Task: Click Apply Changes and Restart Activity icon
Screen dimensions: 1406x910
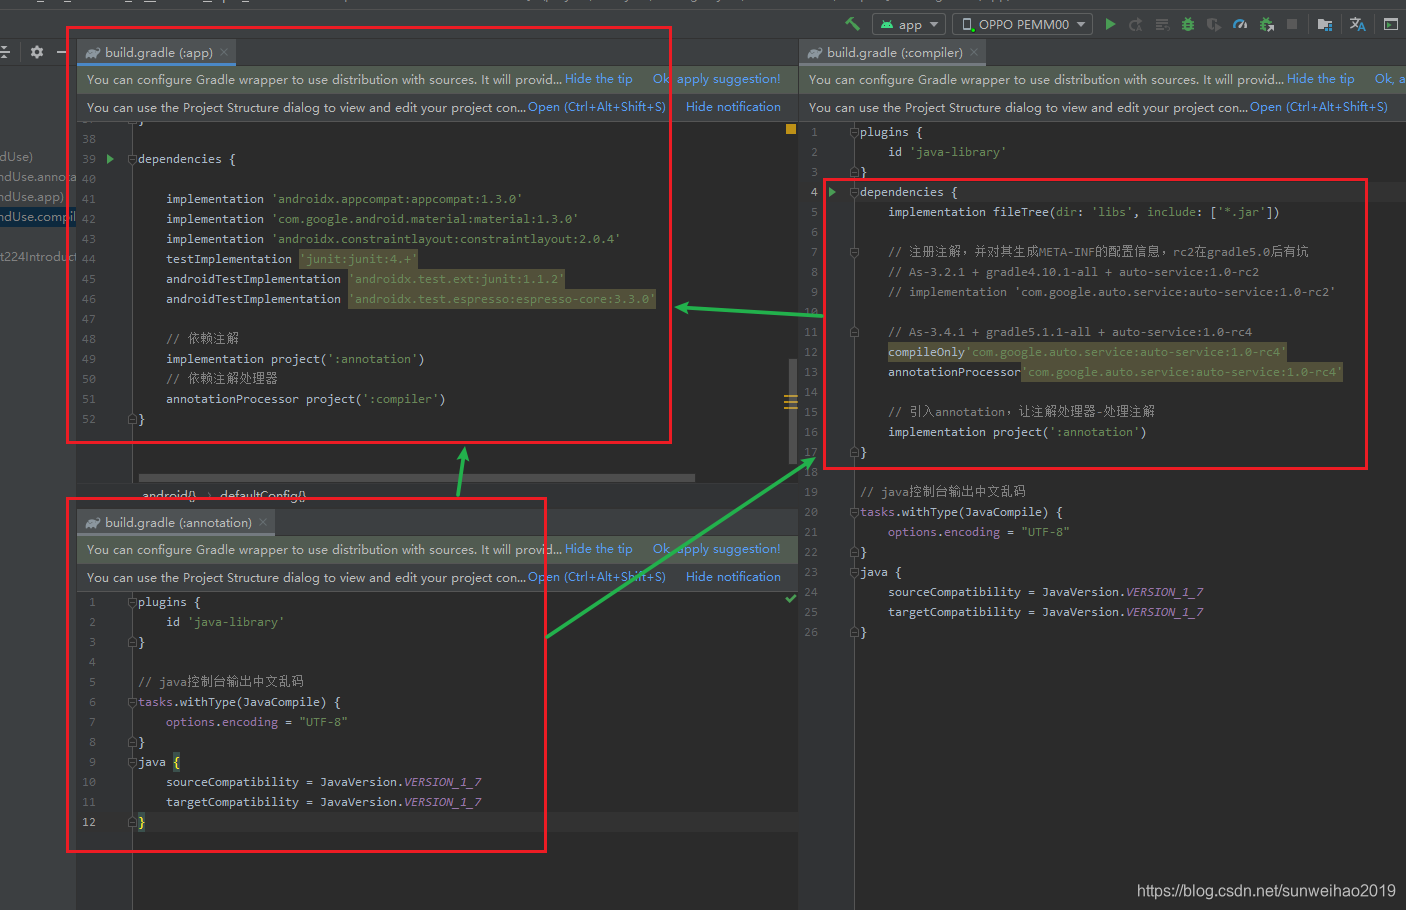Action: [1136, 24]
